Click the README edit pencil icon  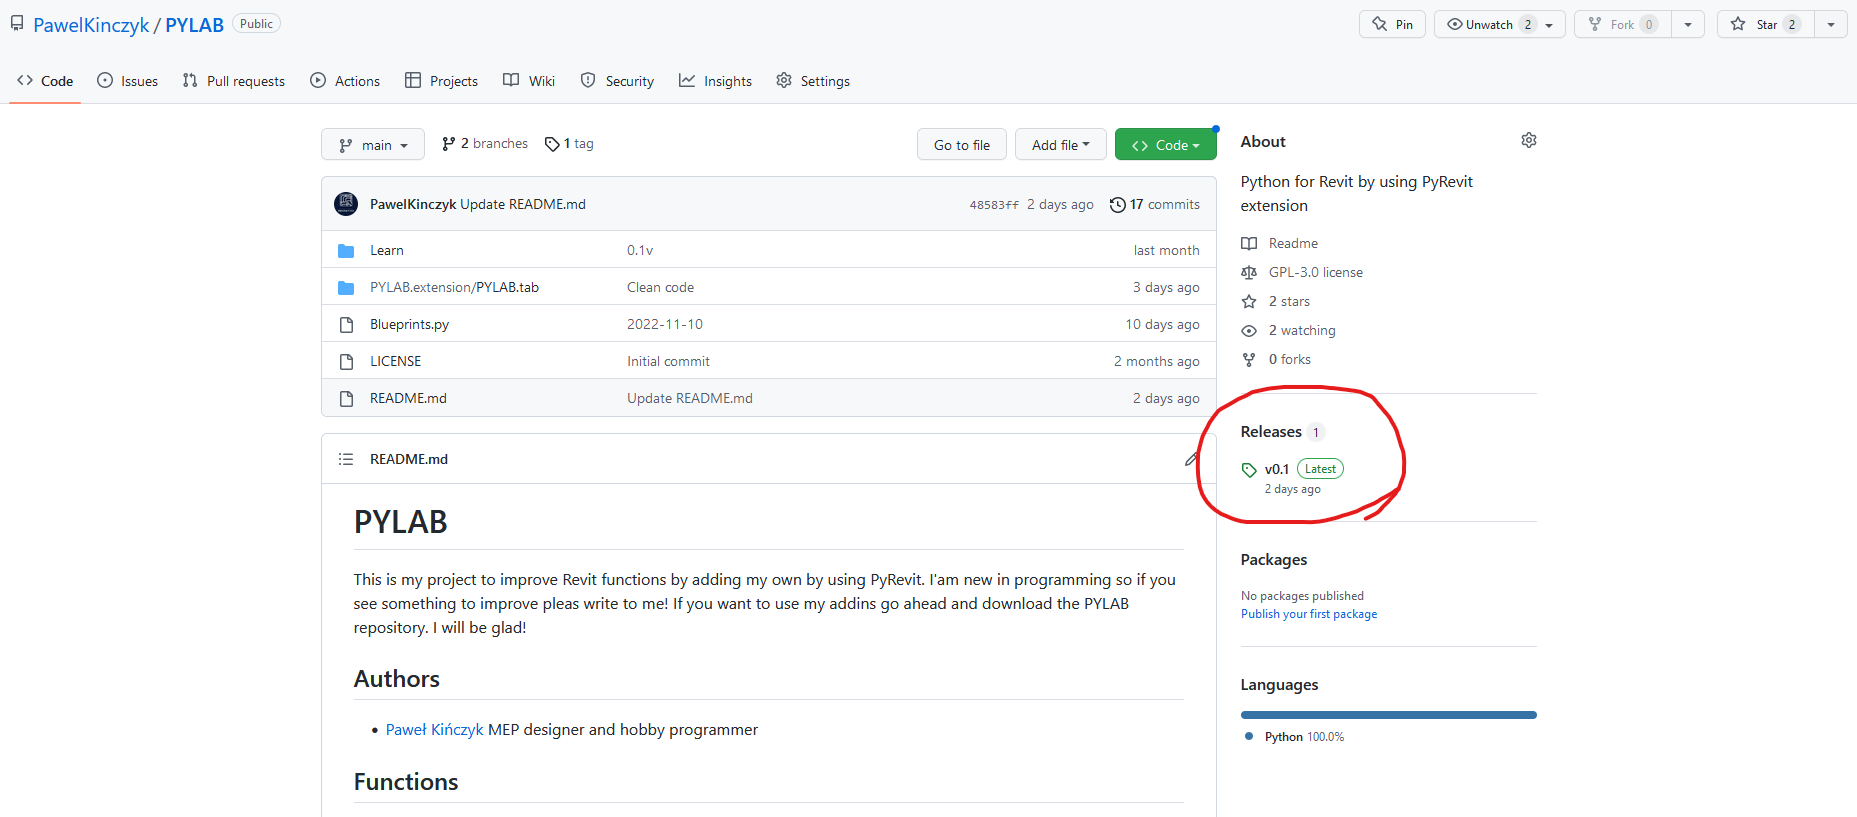click(1191, 459)
